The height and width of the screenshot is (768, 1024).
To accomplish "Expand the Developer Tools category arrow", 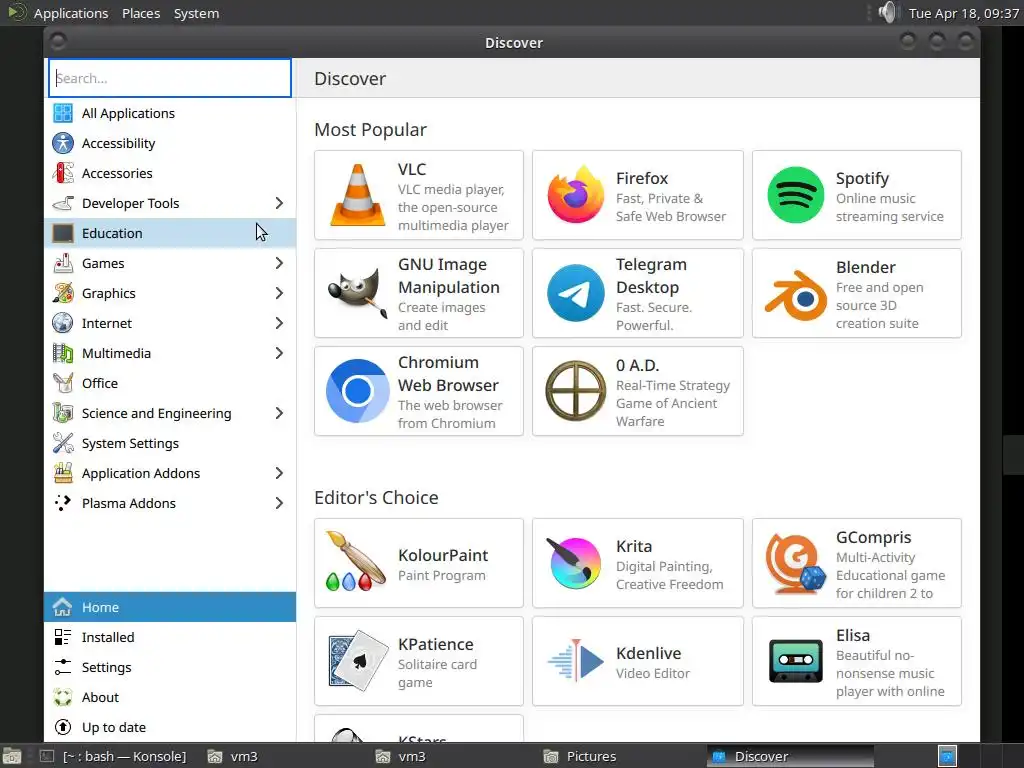I will (280, 203).
